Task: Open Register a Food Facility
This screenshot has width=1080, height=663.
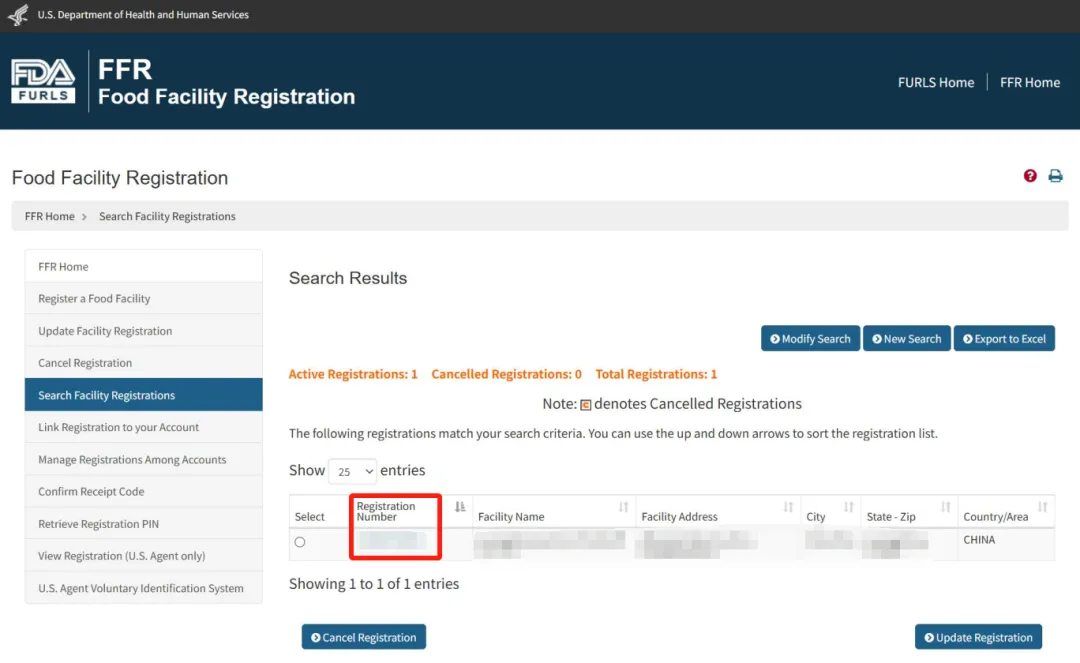Action: [143, 298]
